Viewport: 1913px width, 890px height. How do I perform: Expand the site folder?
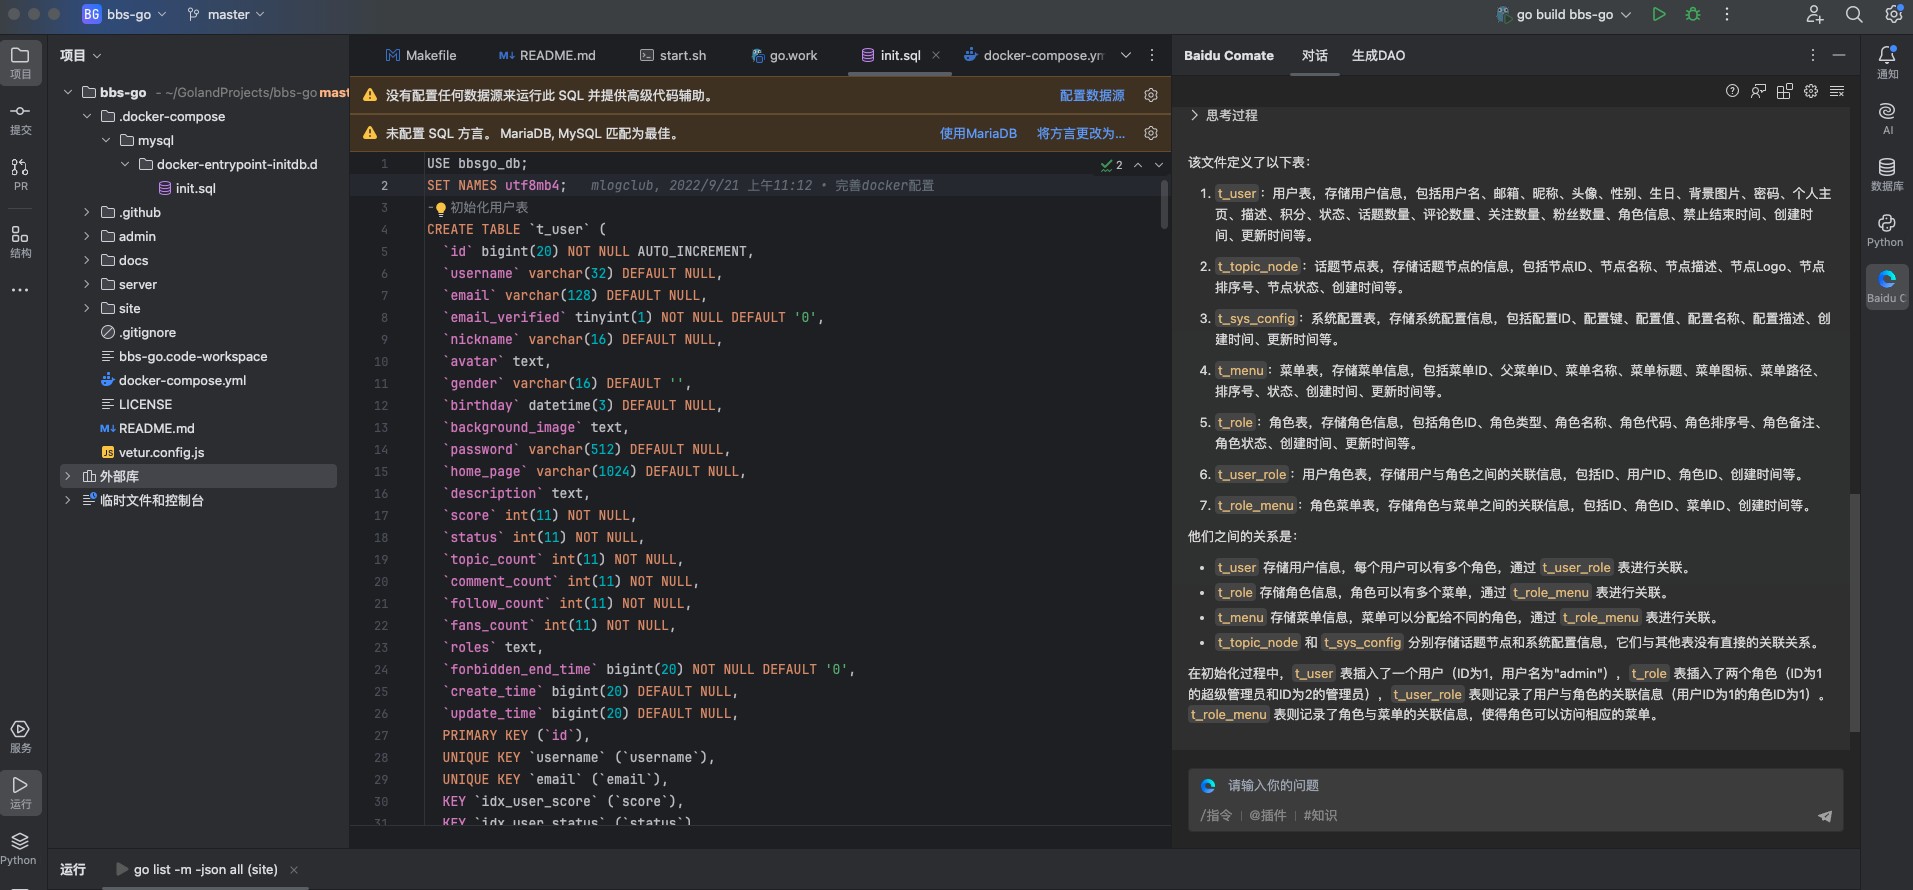coord(87,308)
